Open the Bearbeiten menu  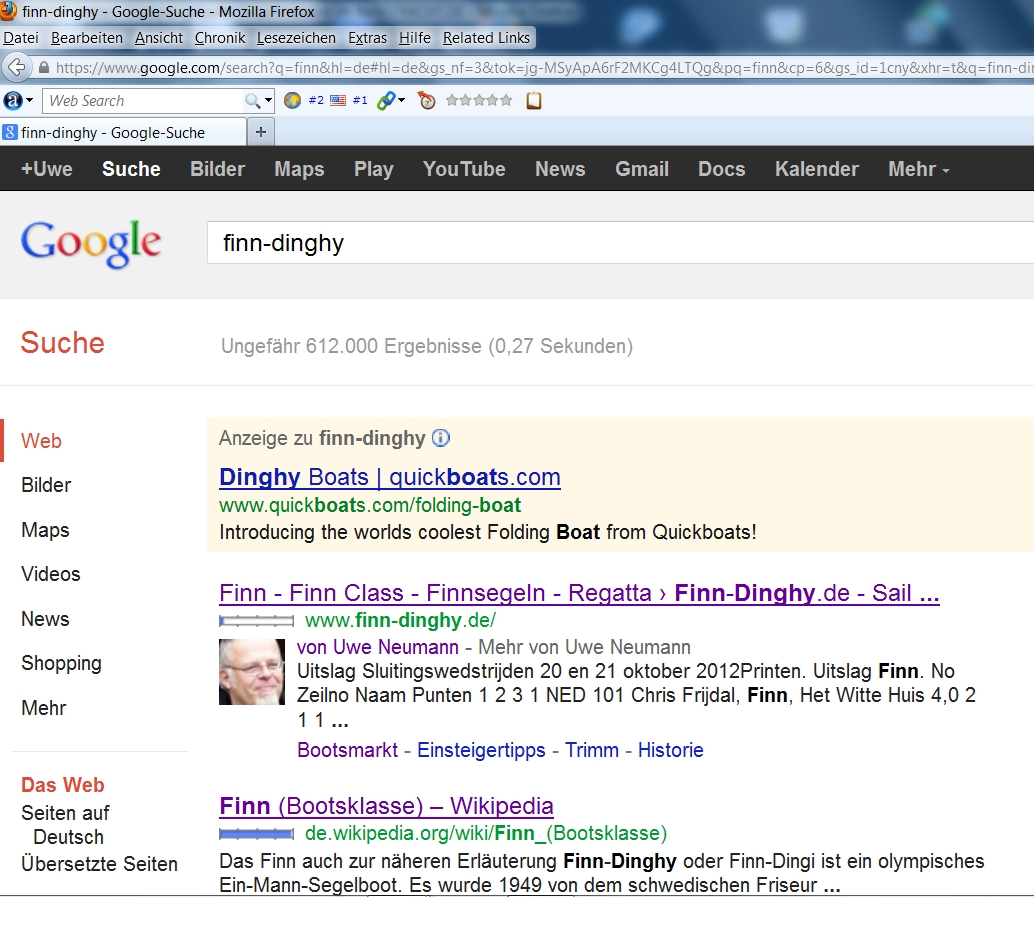[x=87, y=38]
